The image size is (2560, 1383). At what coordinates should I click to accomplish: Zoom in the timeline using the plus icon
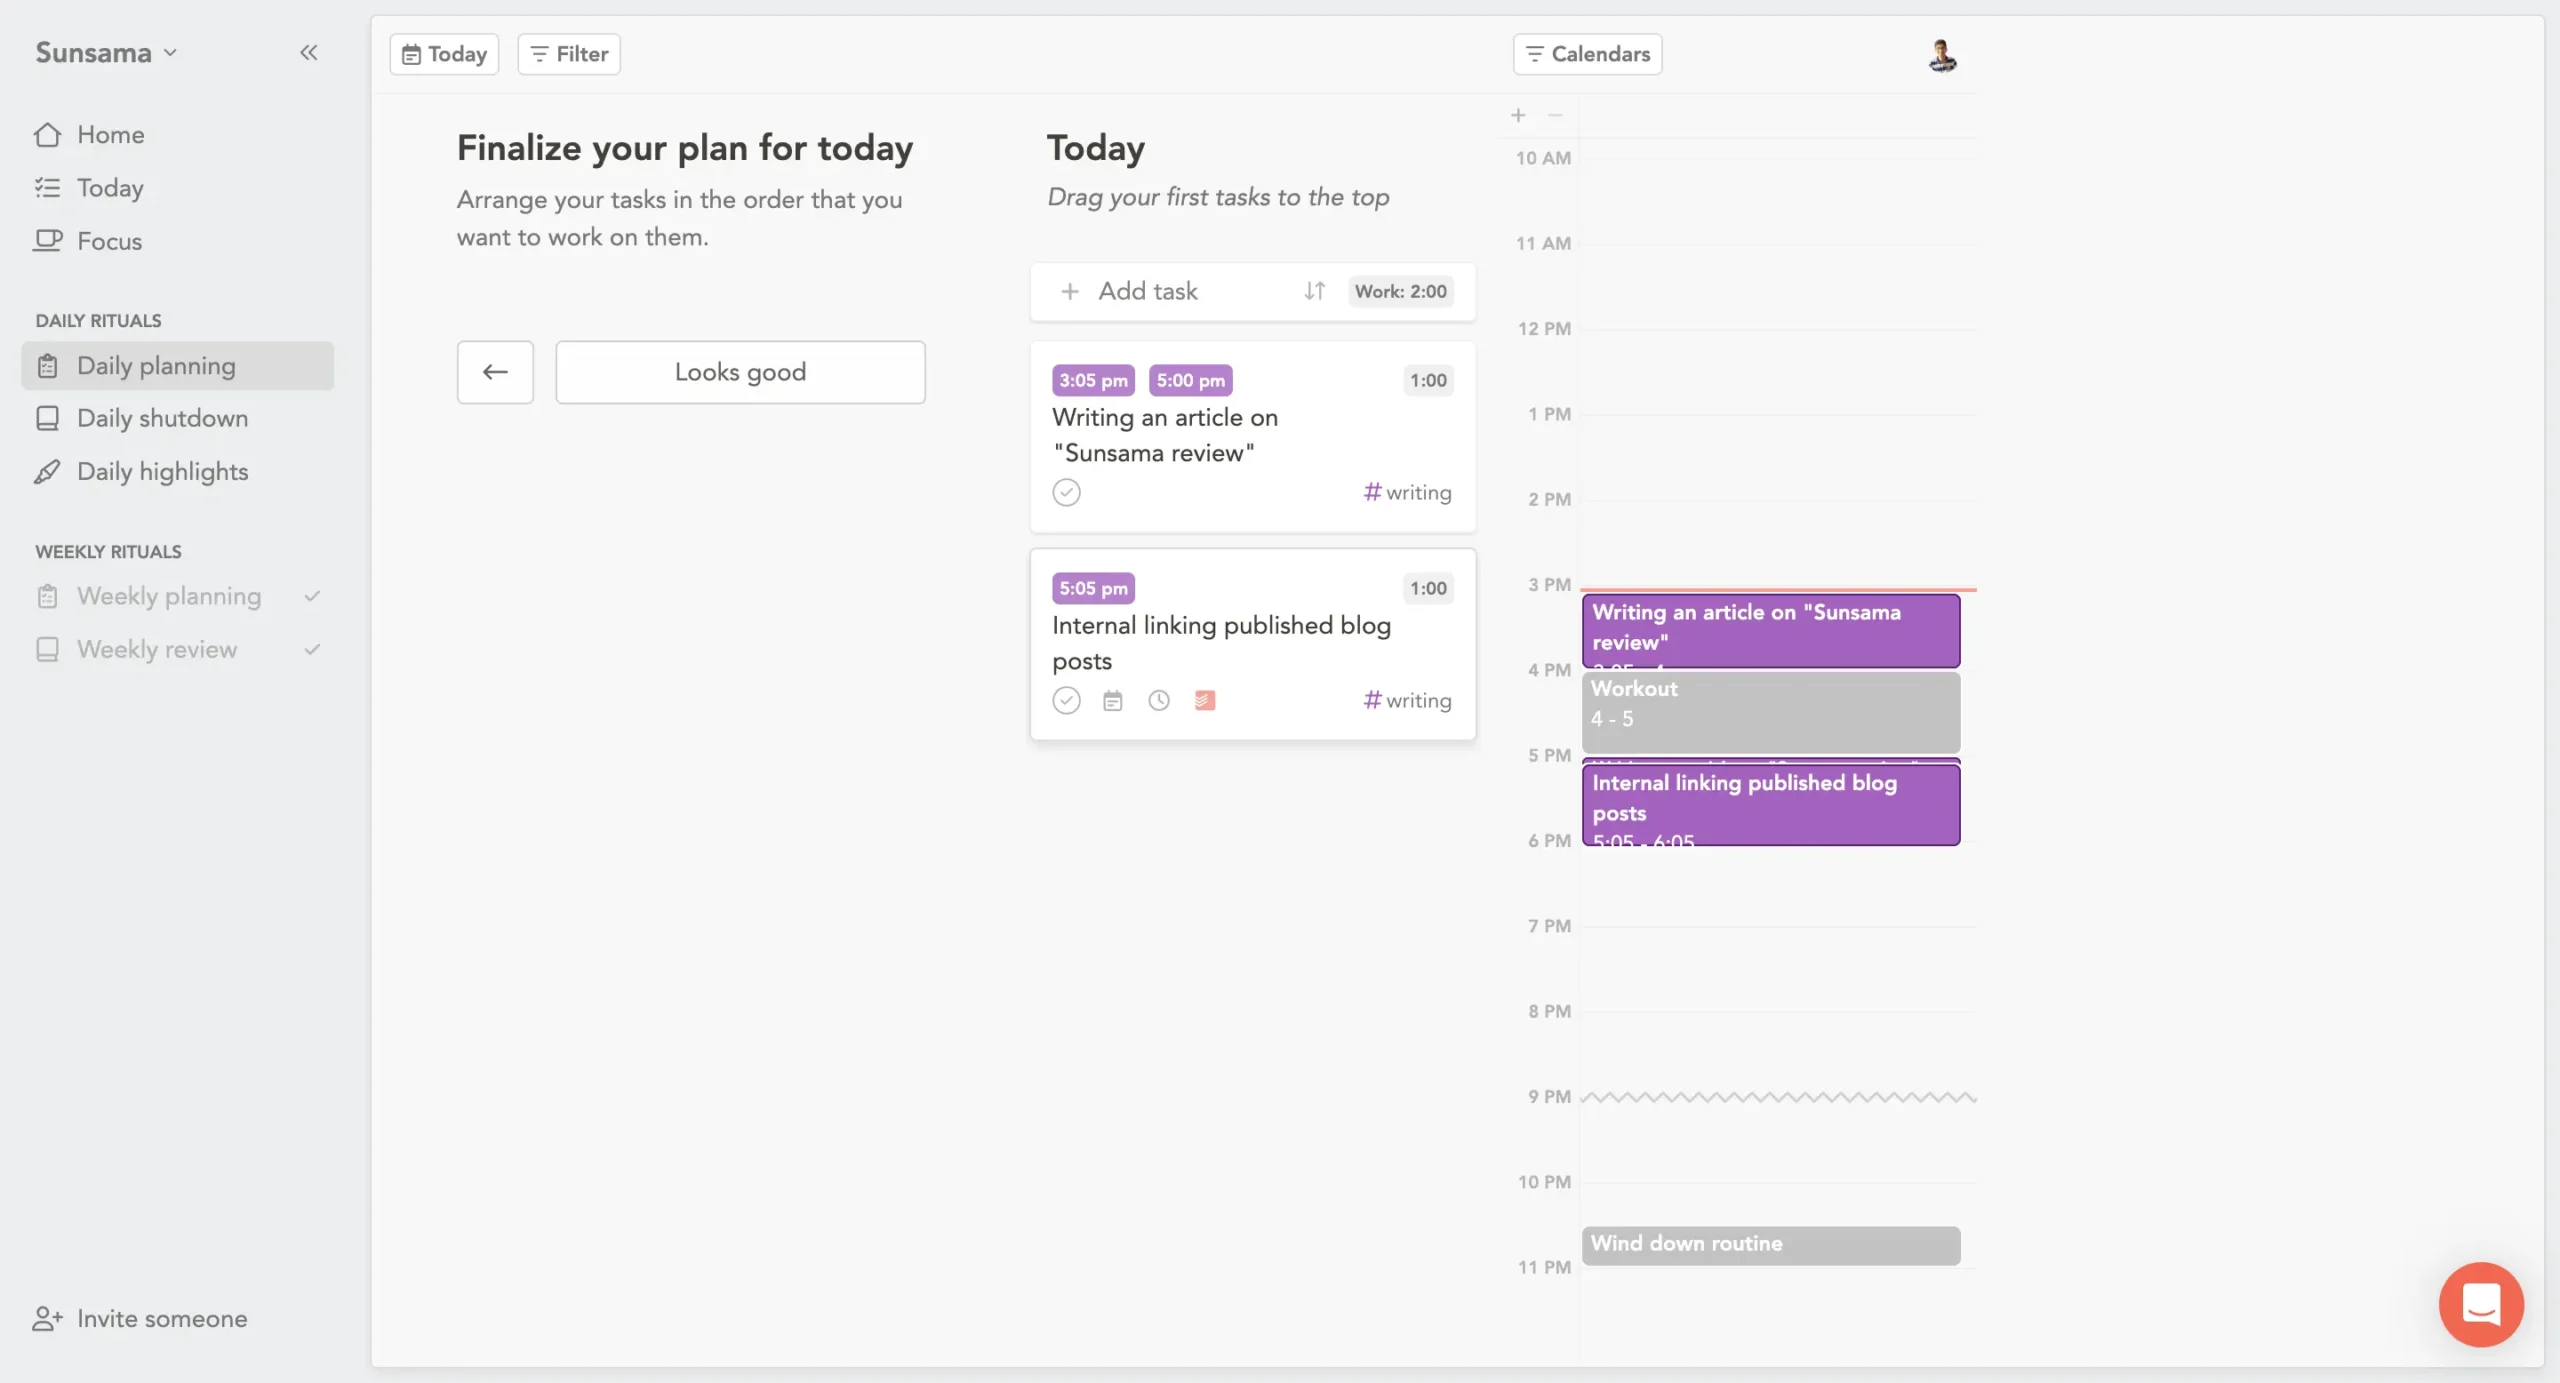[1517, 115]
